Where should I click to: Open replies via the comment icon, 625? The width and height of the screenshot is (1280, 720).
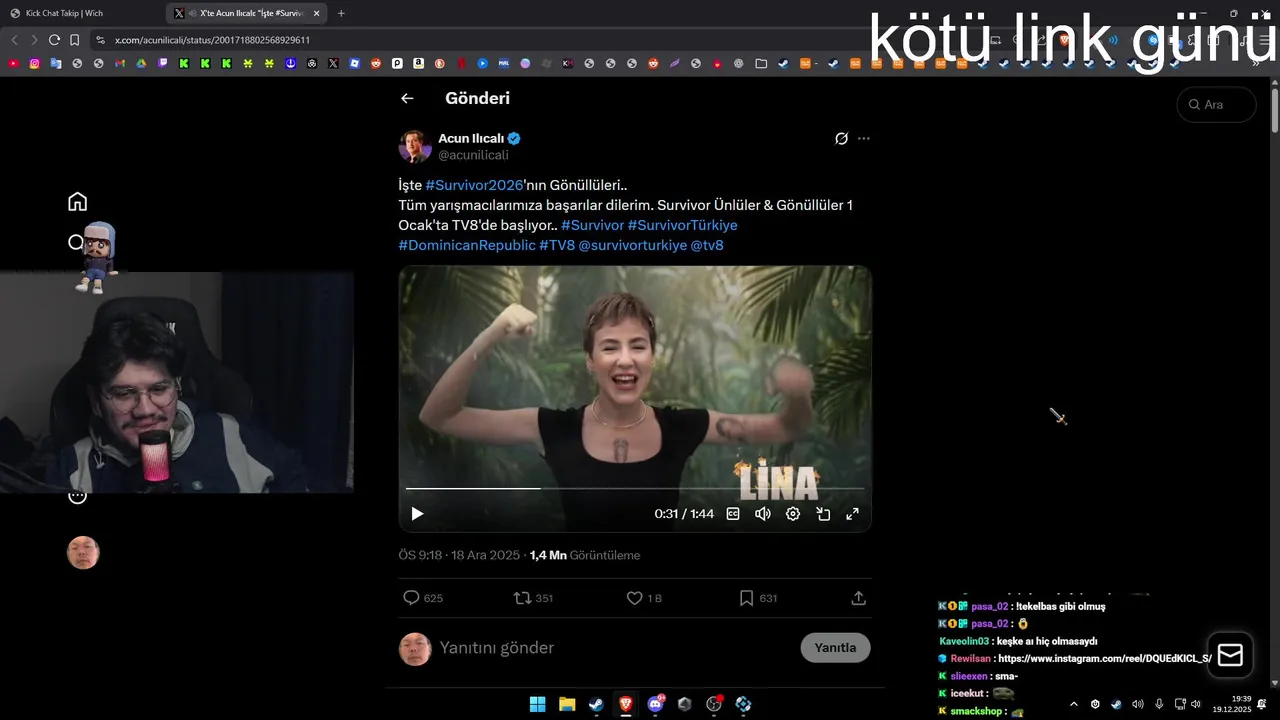(422, 598)
